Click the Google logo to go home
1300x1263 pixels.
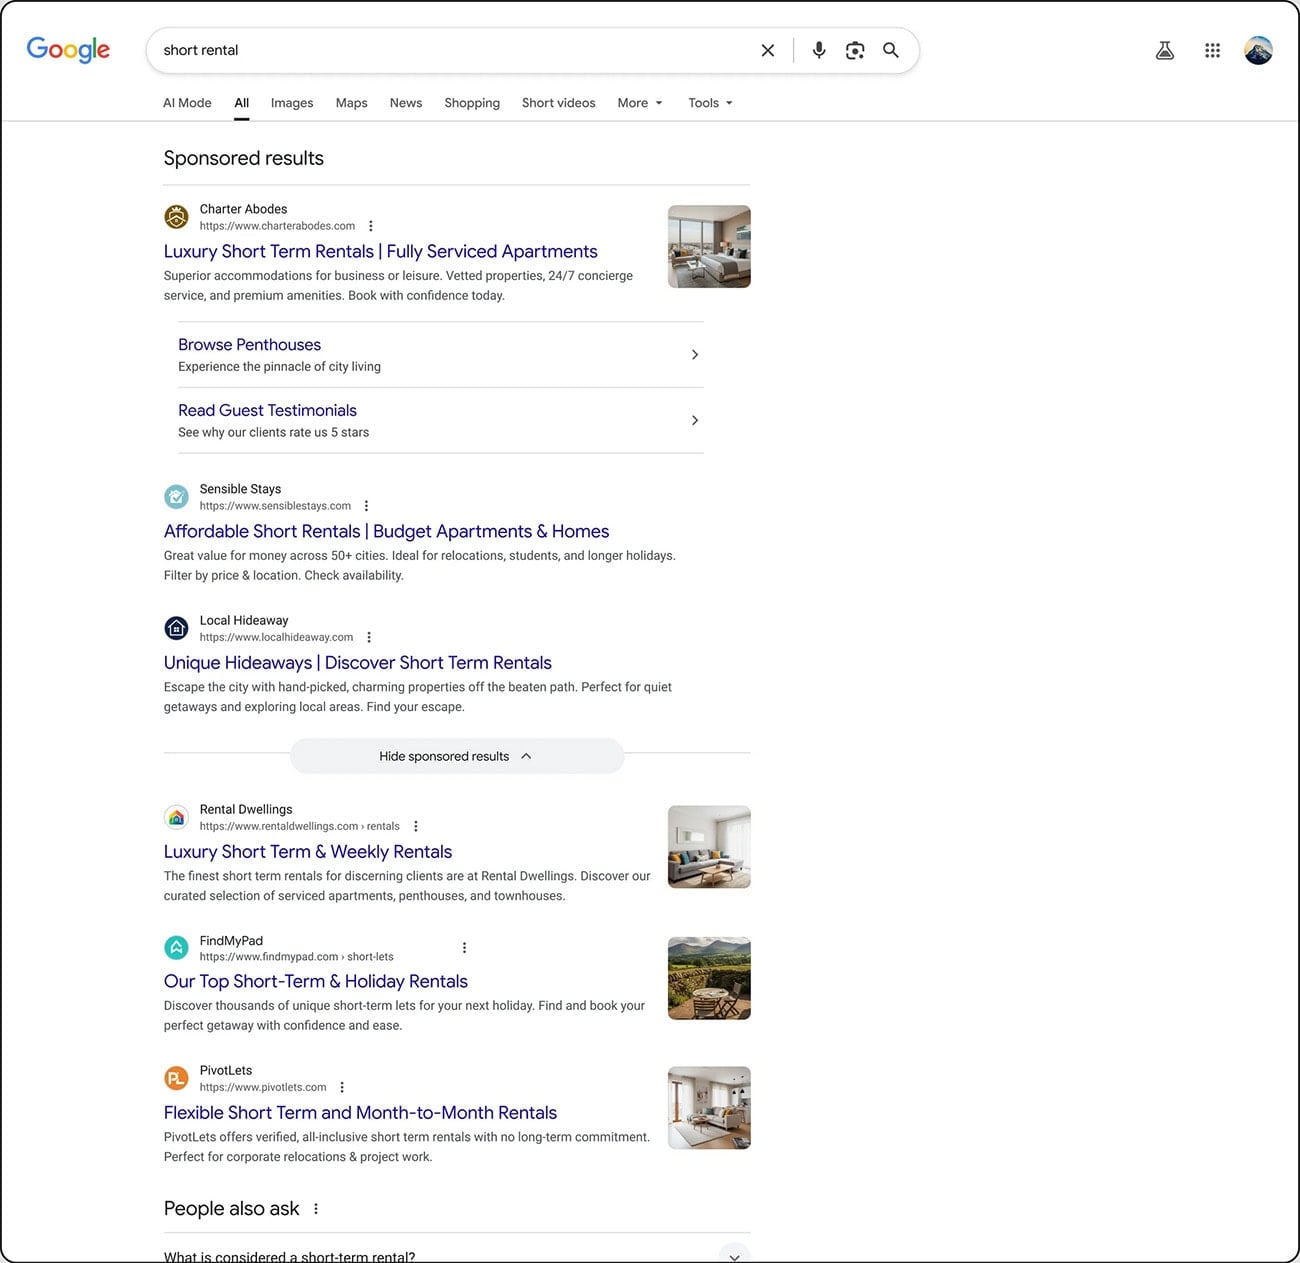67,50
